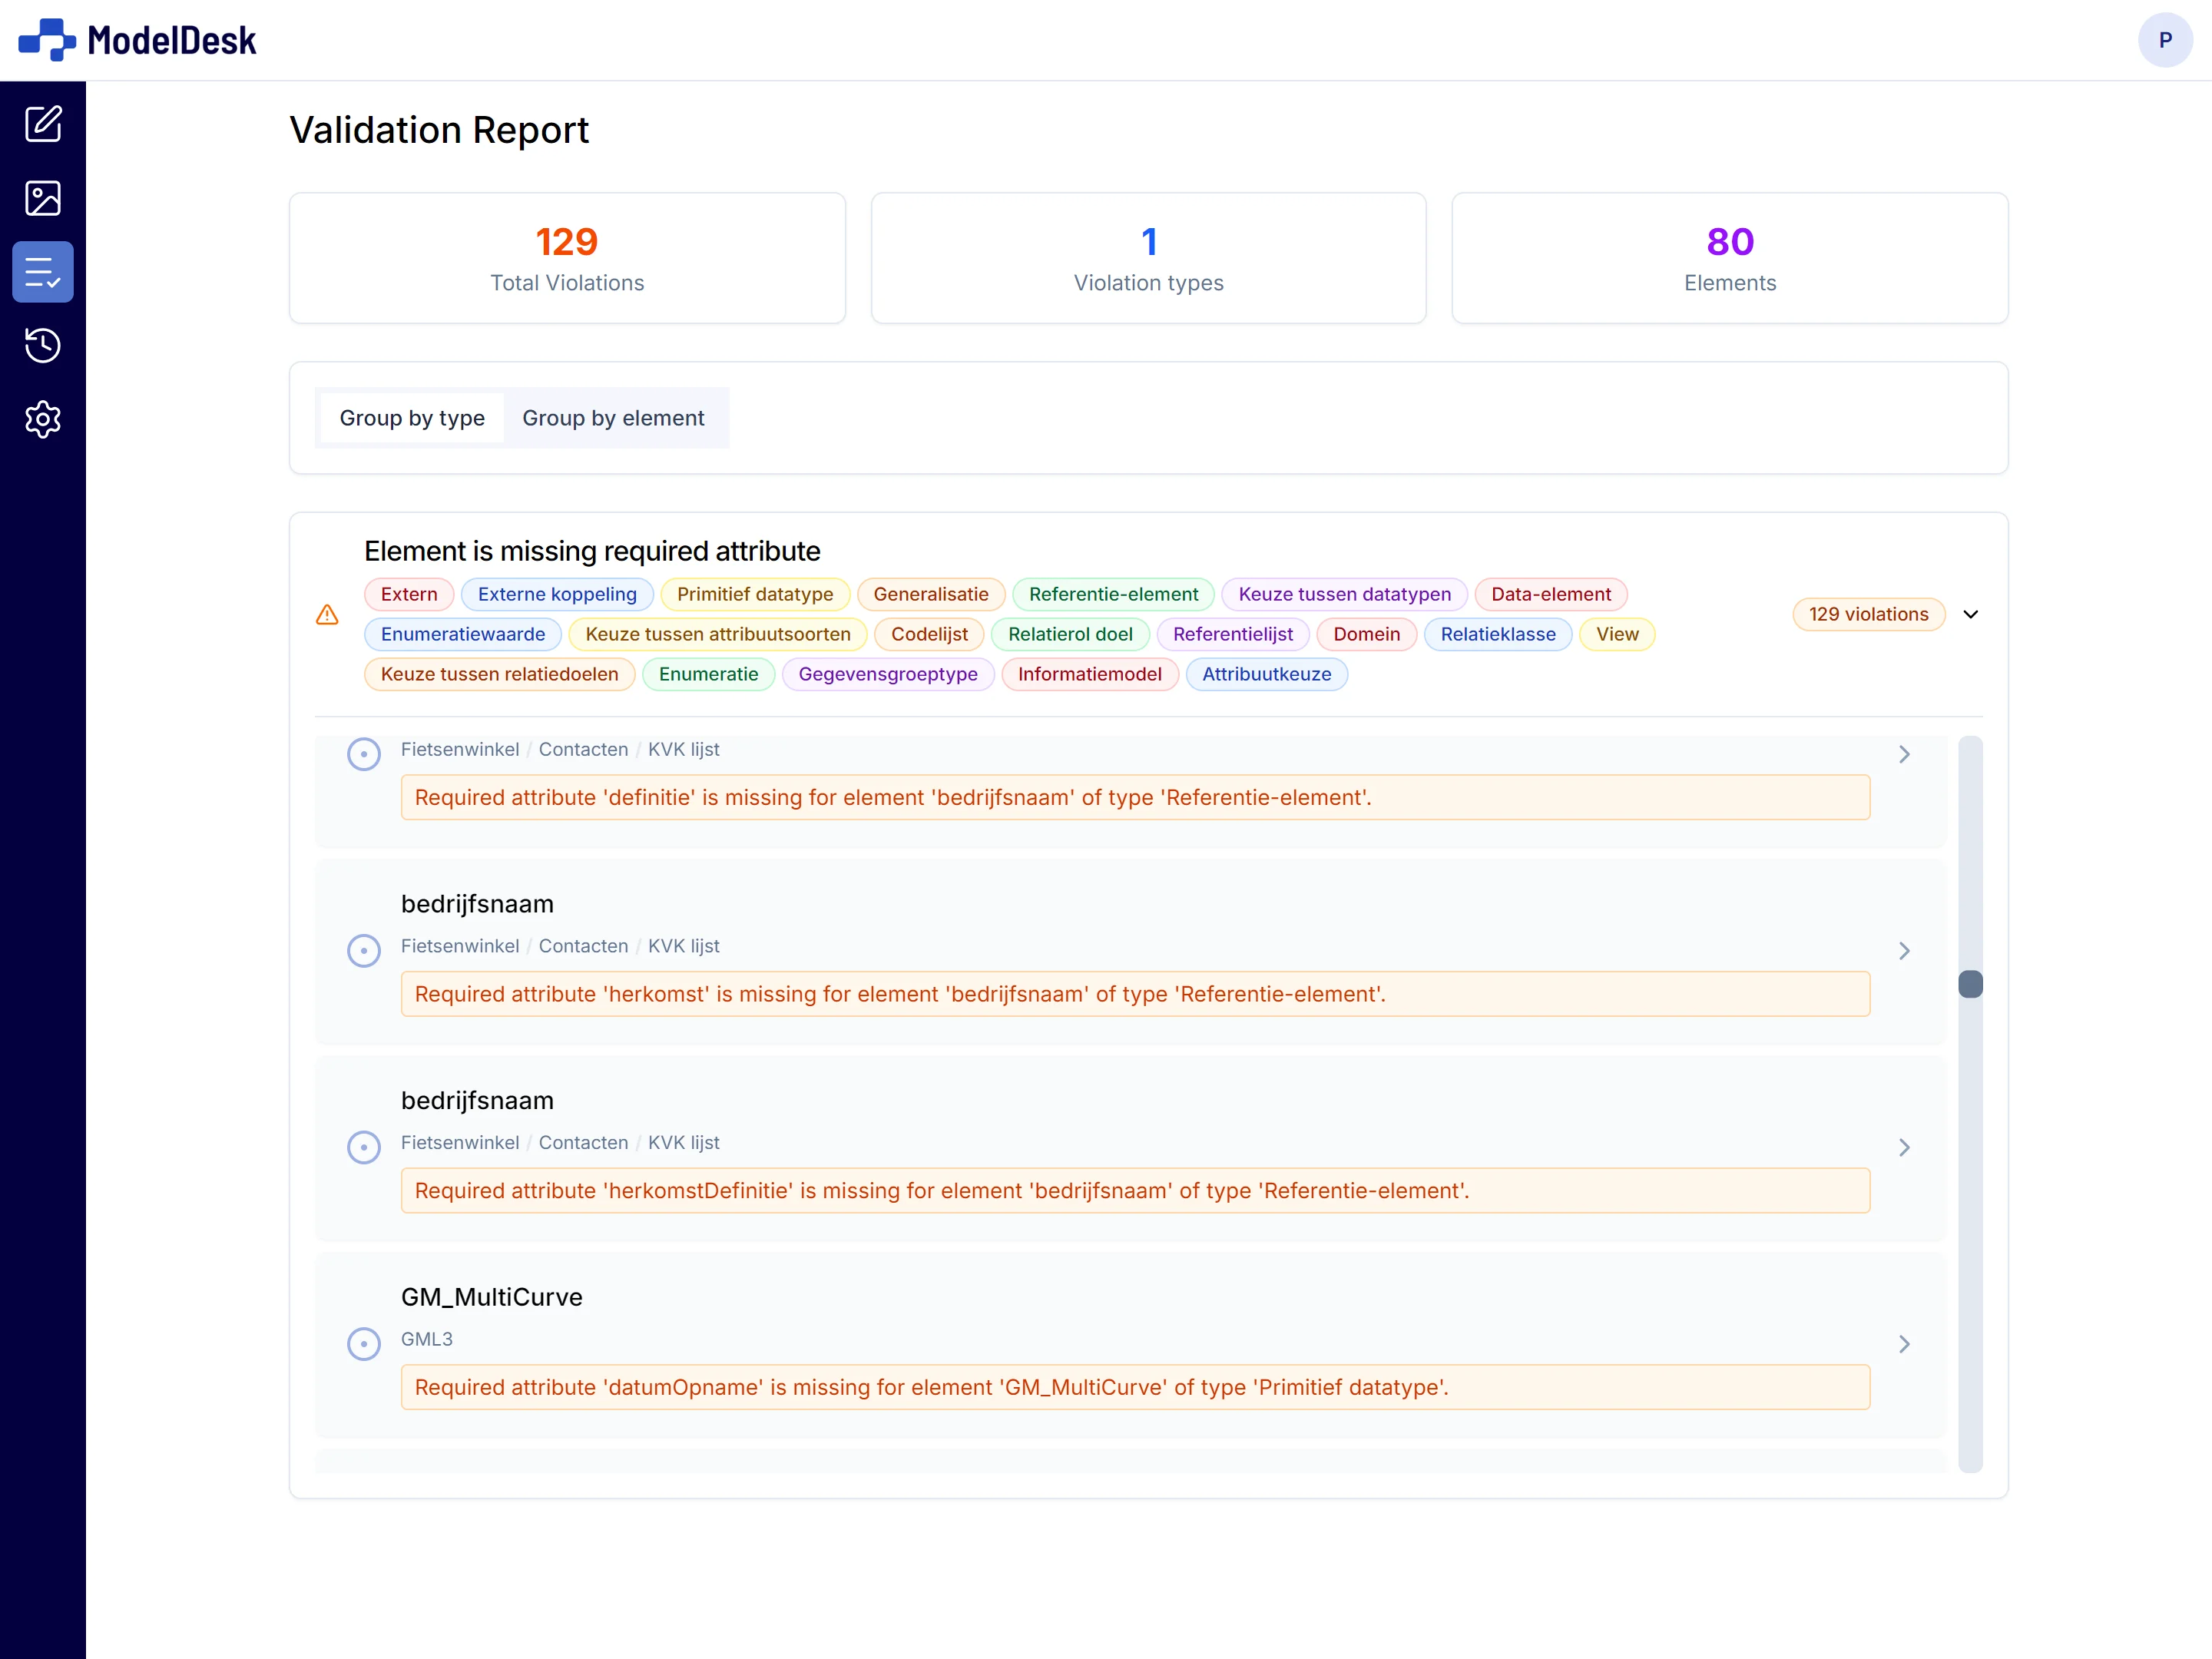Select the images panel in the sidebar
Image resolution: width=2212 pixels, height=1659 pixels.
pos(43,198)
